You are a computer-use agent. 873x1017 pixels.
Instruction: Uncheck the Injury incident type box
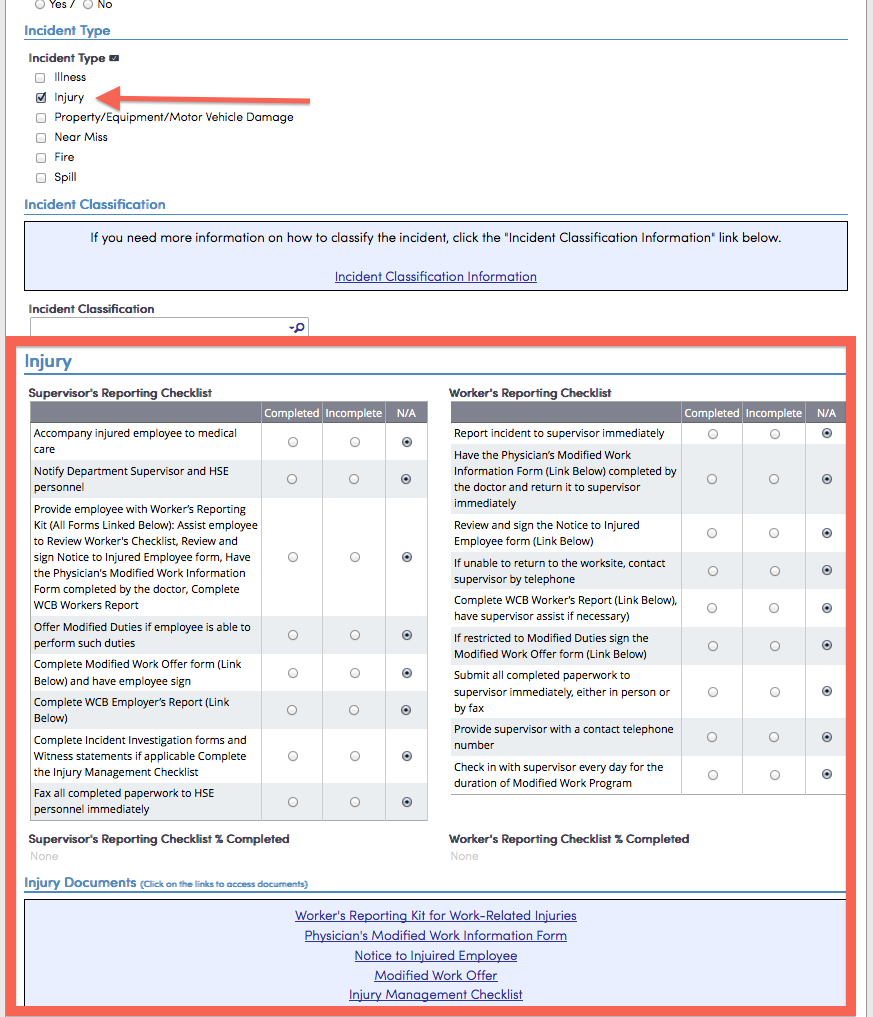coord(41,98)
